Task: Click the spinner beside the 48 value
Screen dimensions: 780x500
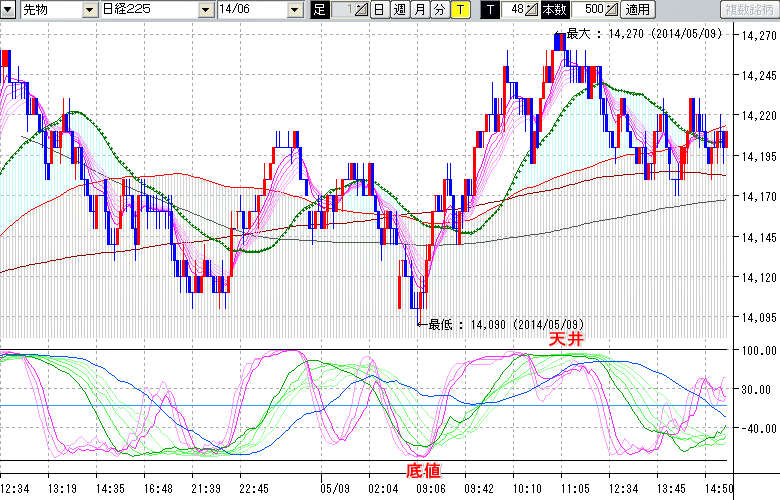Action: (x=533, y=10)
